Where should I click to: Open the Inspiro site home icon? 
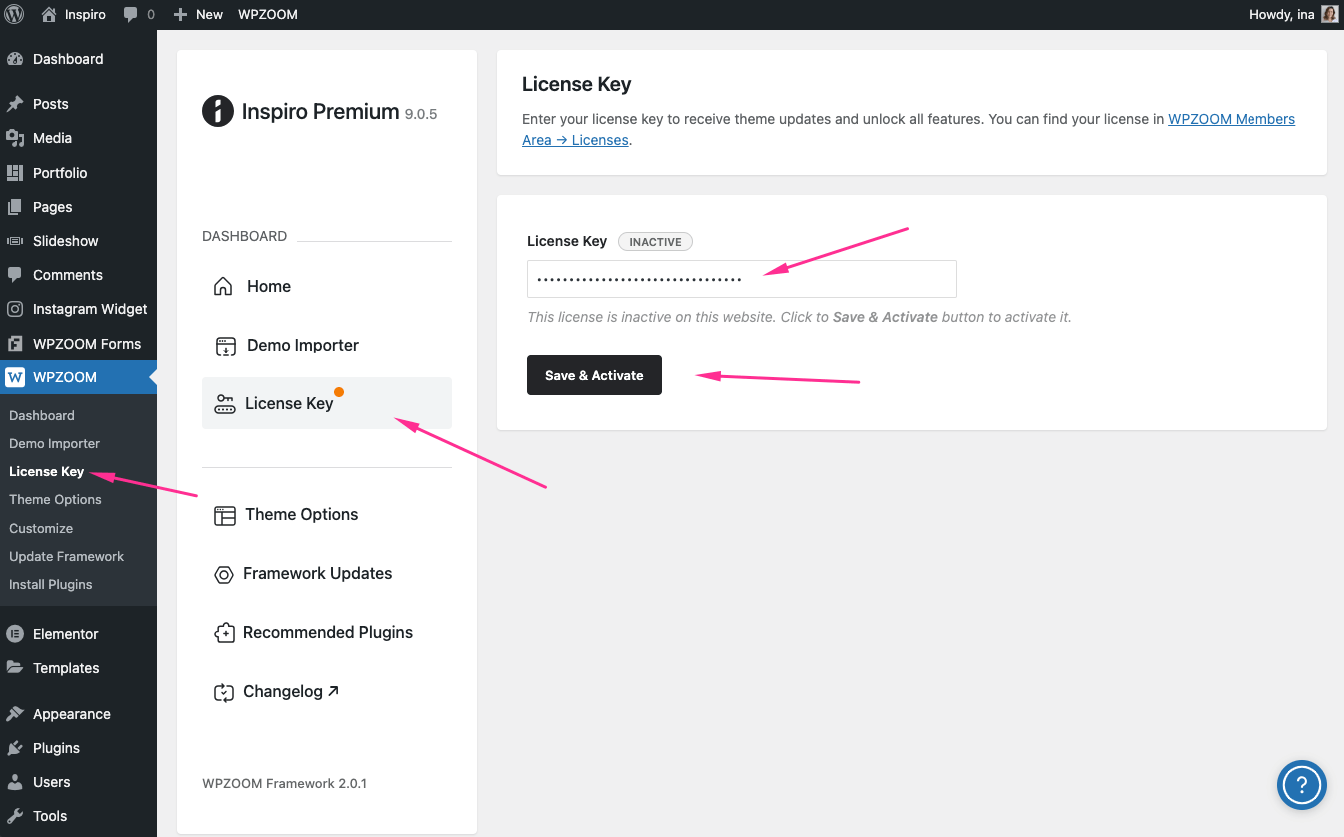coord(49,14)
